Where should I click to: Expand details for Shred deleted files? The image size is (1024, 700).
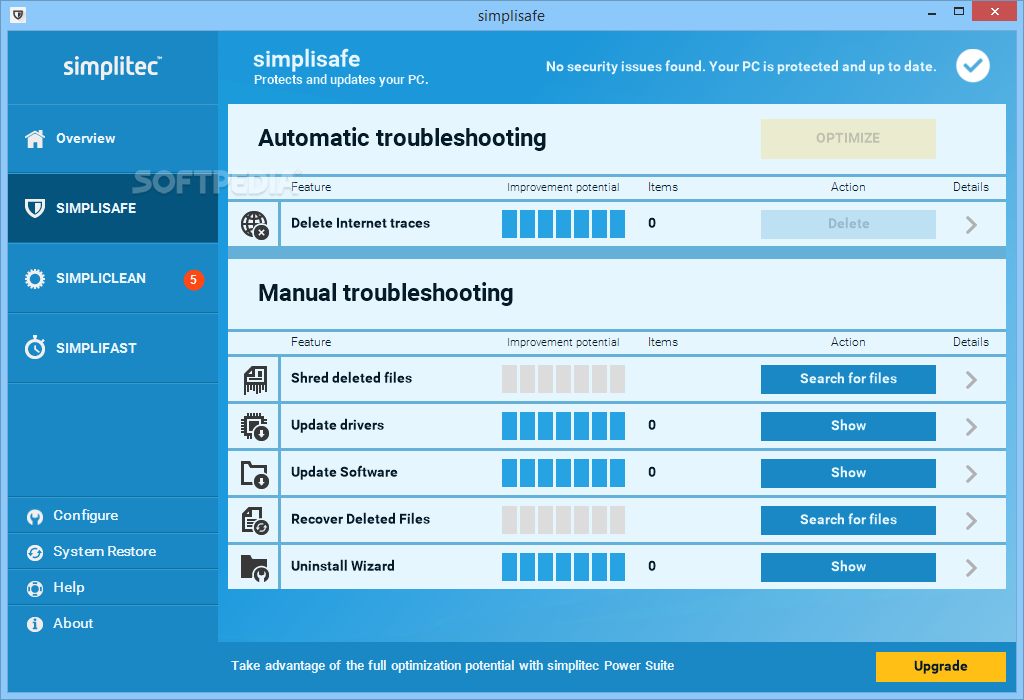click(x=971, y=379)
